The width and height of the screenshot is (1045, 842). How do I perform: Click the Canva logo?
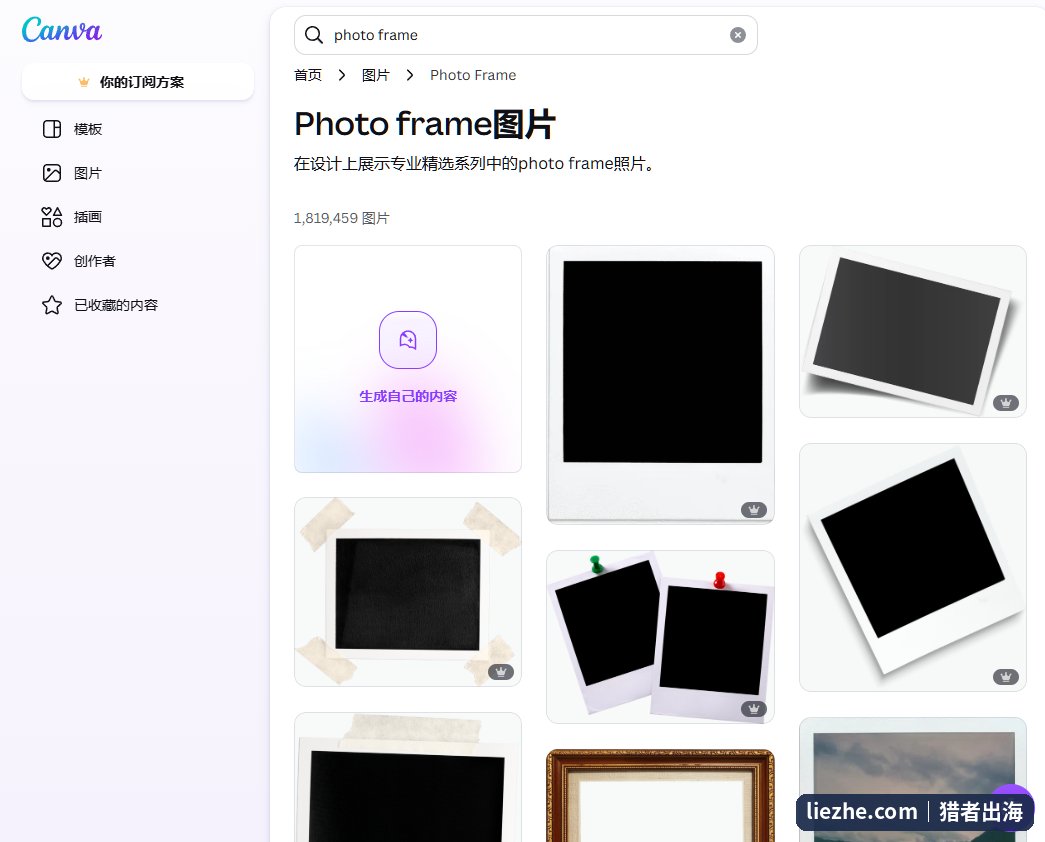[61, 30]
